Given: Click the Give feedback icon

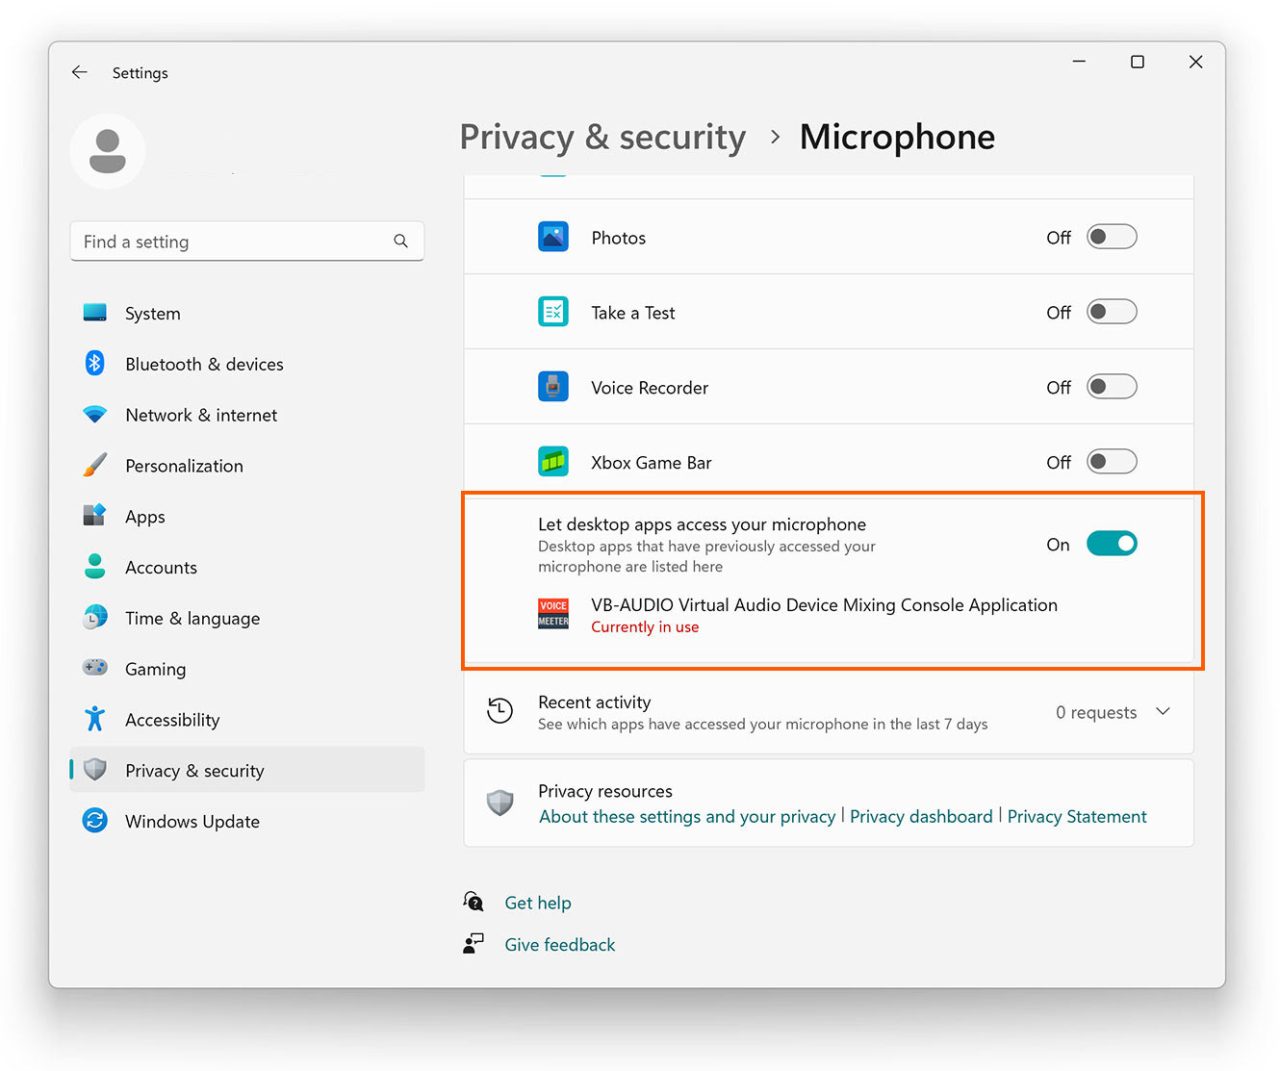Looking at the screenshot, I should point(472,943).
